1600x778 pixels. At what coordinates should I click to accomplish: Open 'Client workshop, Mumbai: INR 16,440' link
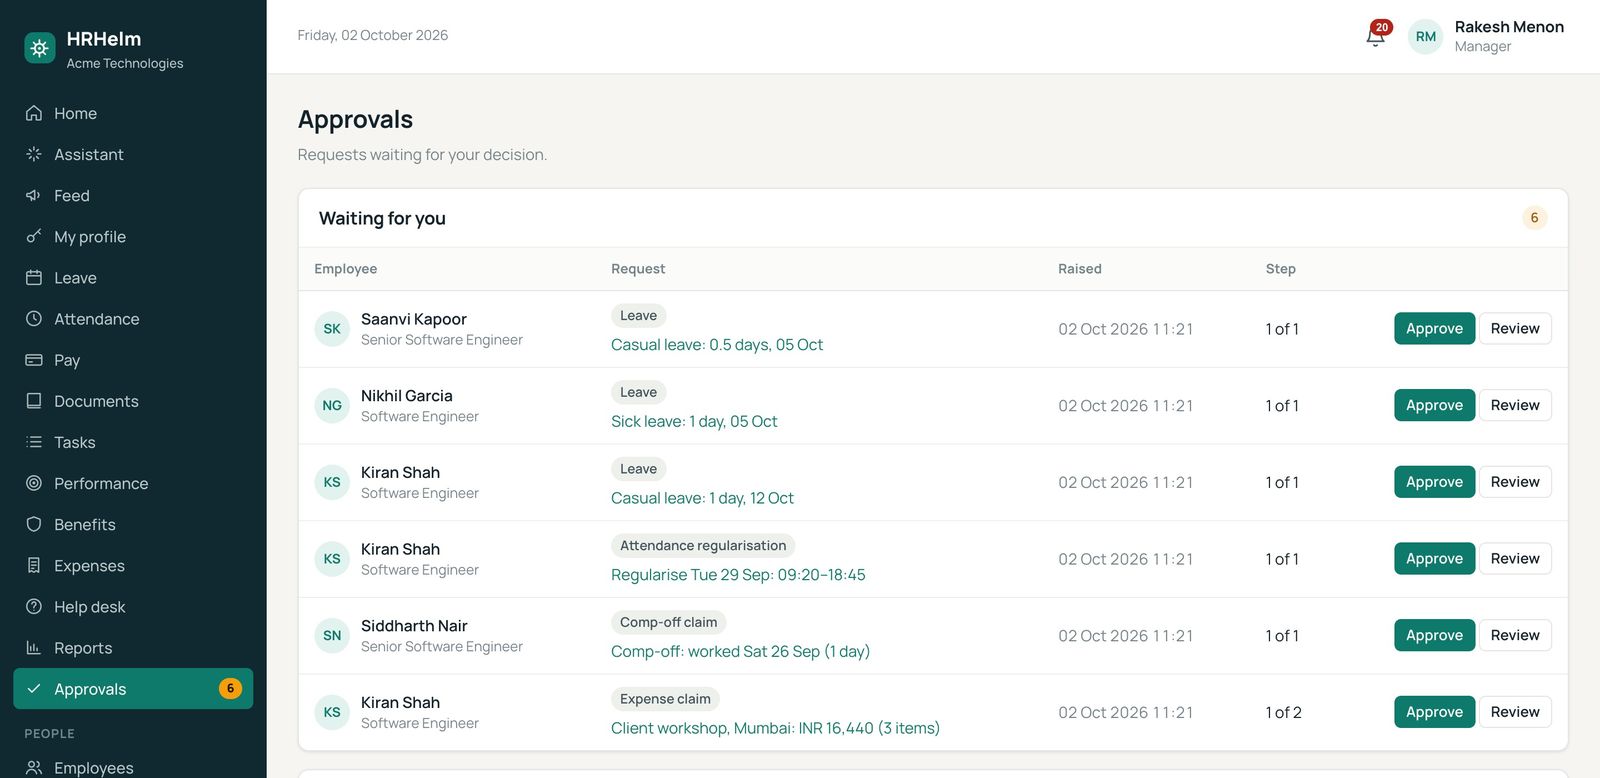pos(775,728)
